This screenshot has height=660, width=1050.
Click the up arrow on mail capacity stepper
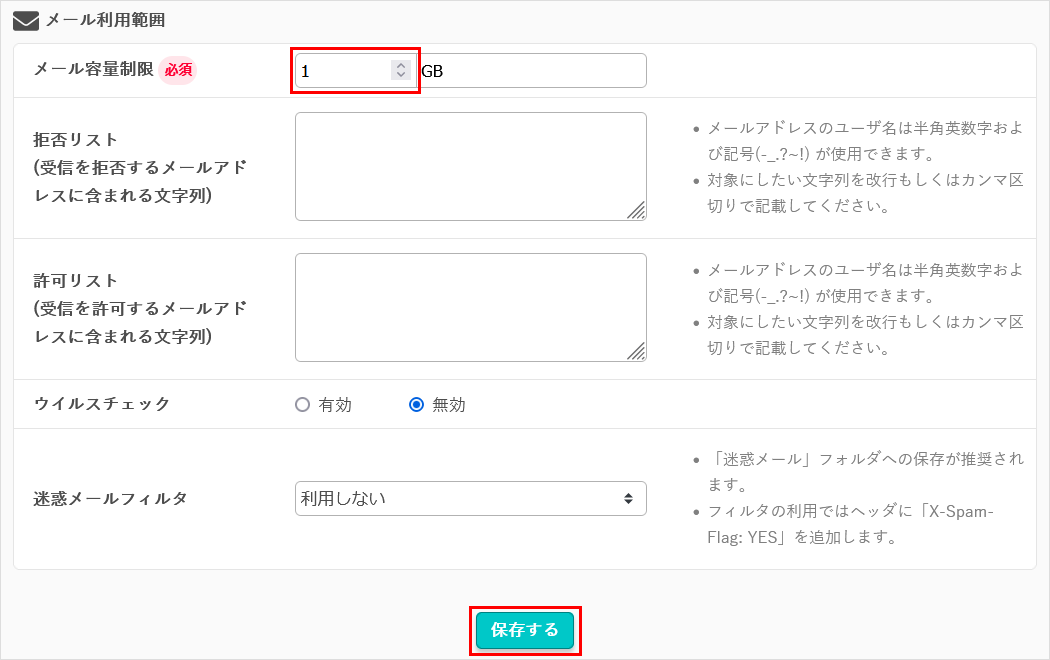click(x=401, y=65)
